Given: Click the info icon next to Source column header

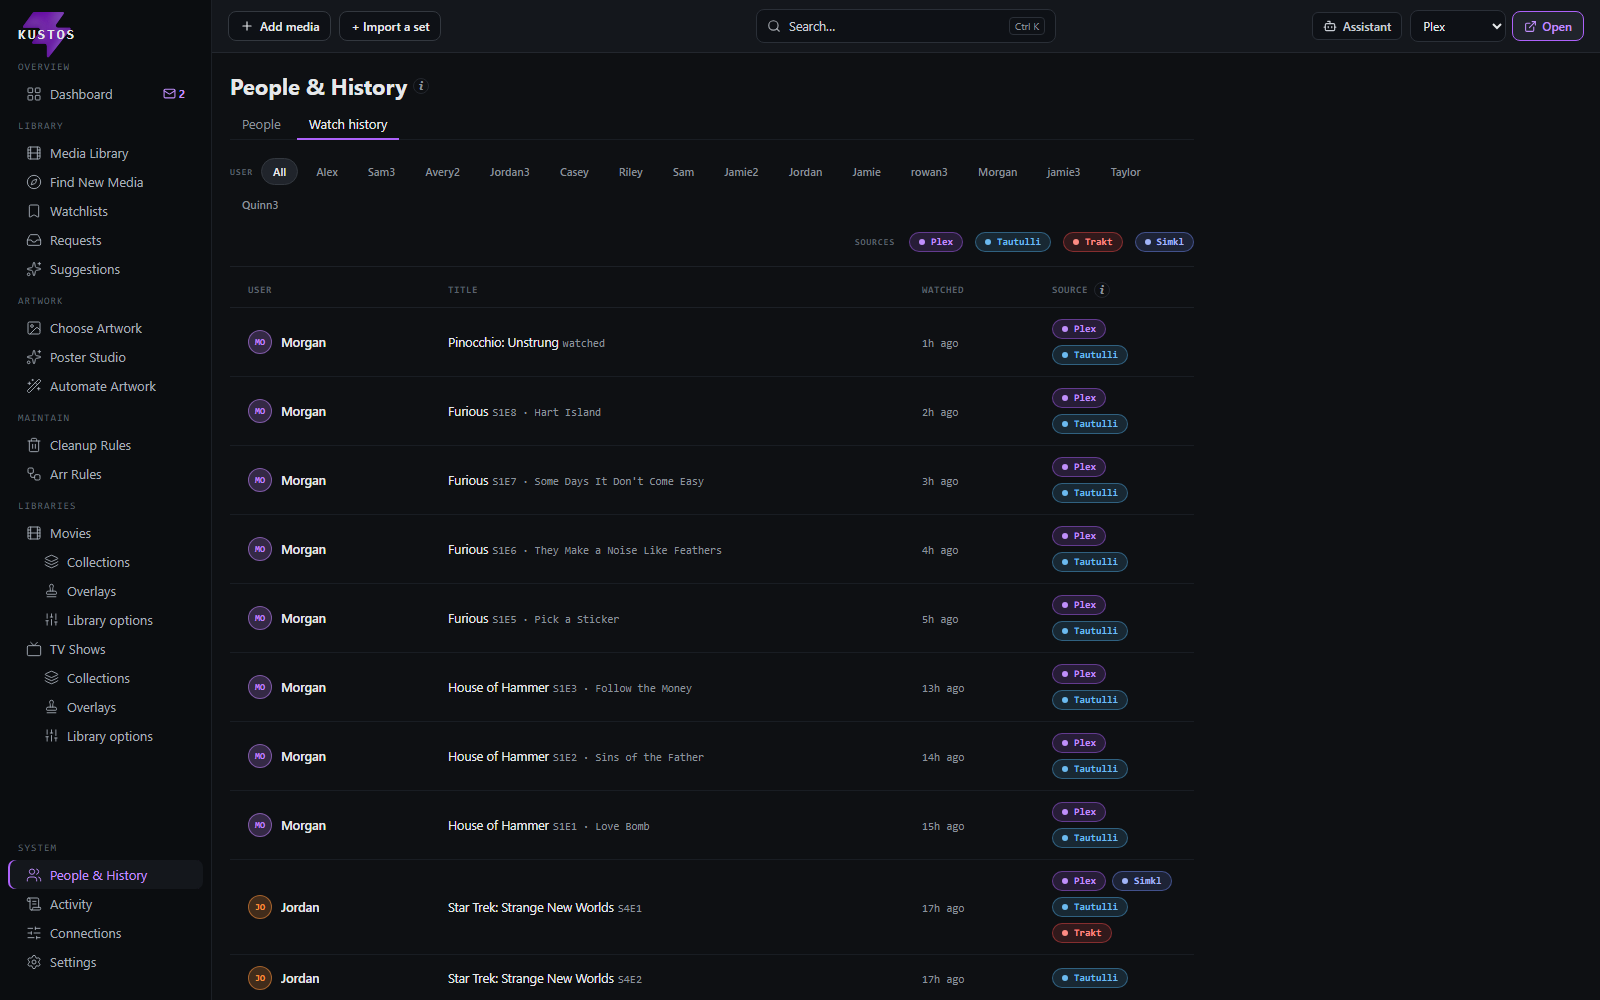Looking at the screenshot, I should coord(1102,290).
